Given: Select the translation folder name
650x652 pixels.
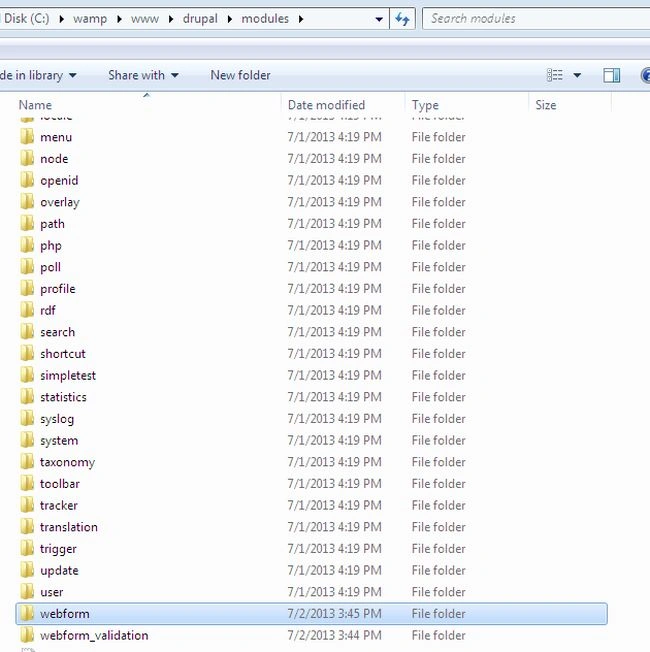Looking at the screenshot, I should pos(69,527).
